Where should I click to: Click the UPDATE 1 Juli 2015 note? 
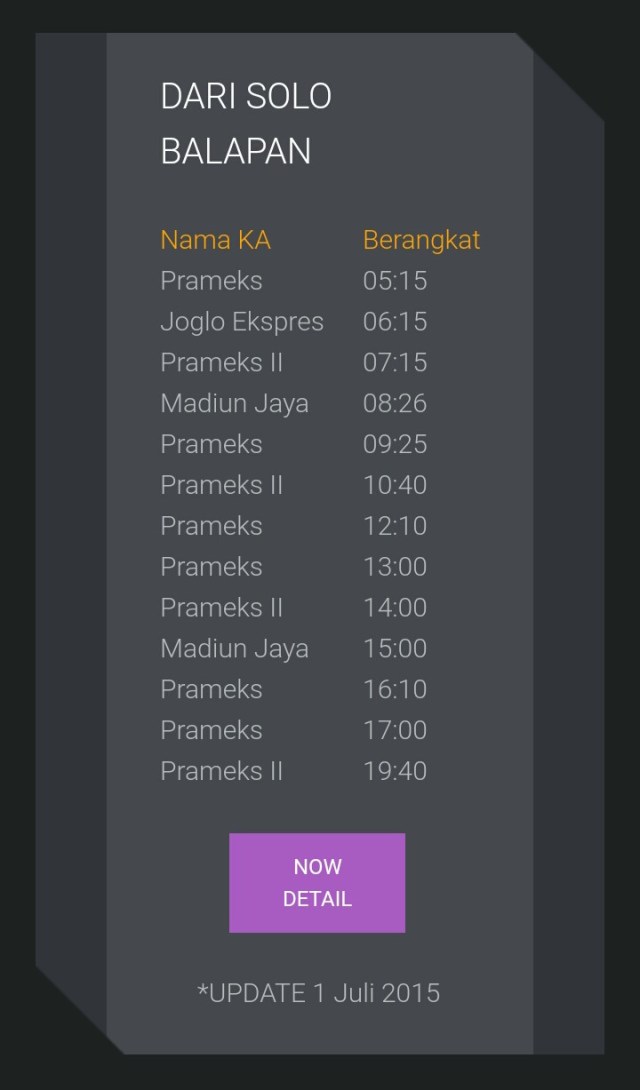coord(319,993)
